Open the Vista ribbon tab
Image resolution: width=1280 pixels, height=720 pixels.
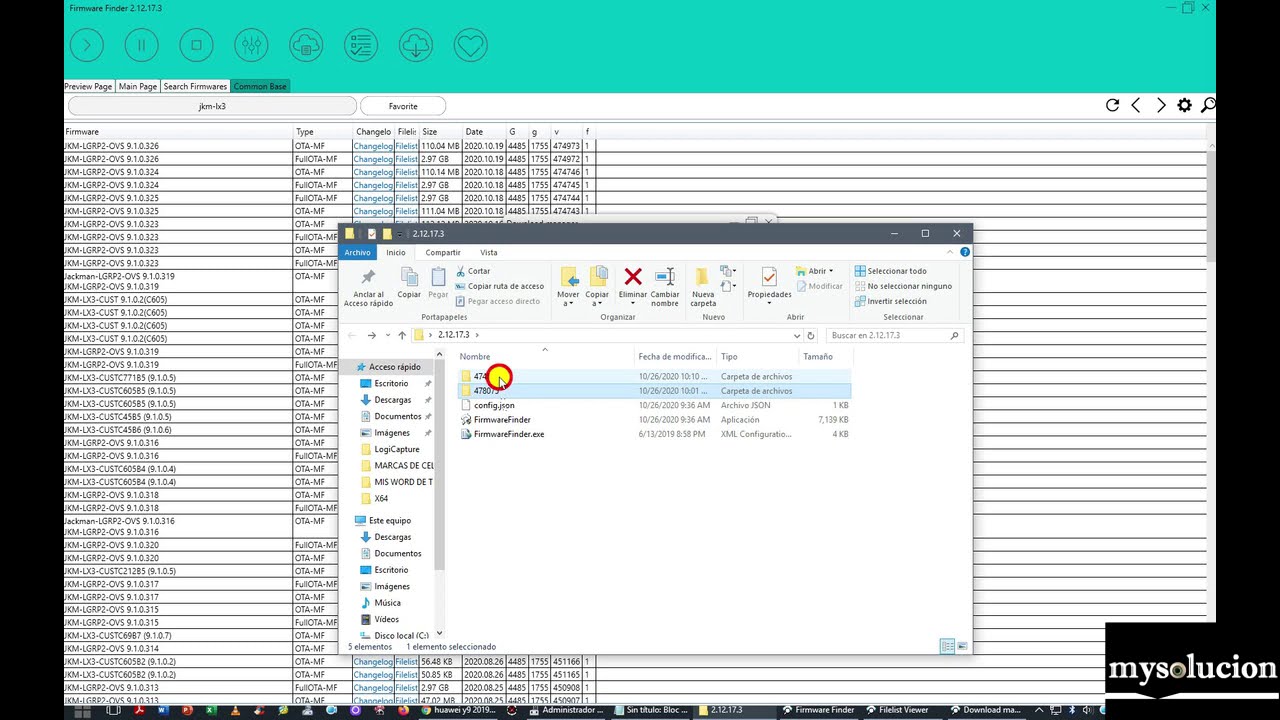pyautogui.click(x=488, y=252)
